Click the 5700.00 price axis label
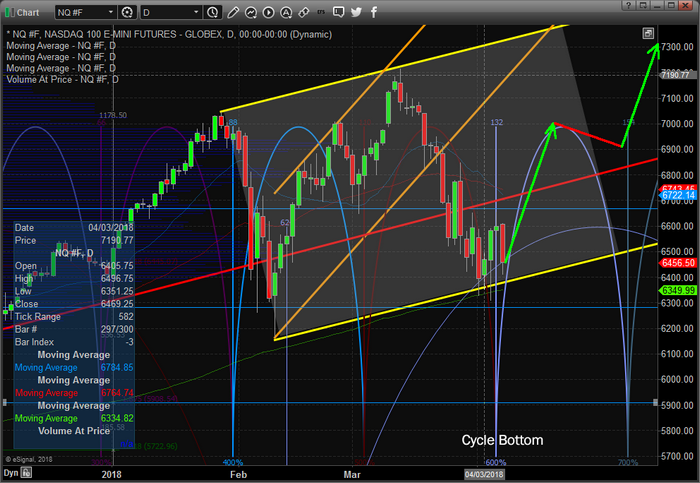This screenshot has width=700, height=483. (677, 456)
